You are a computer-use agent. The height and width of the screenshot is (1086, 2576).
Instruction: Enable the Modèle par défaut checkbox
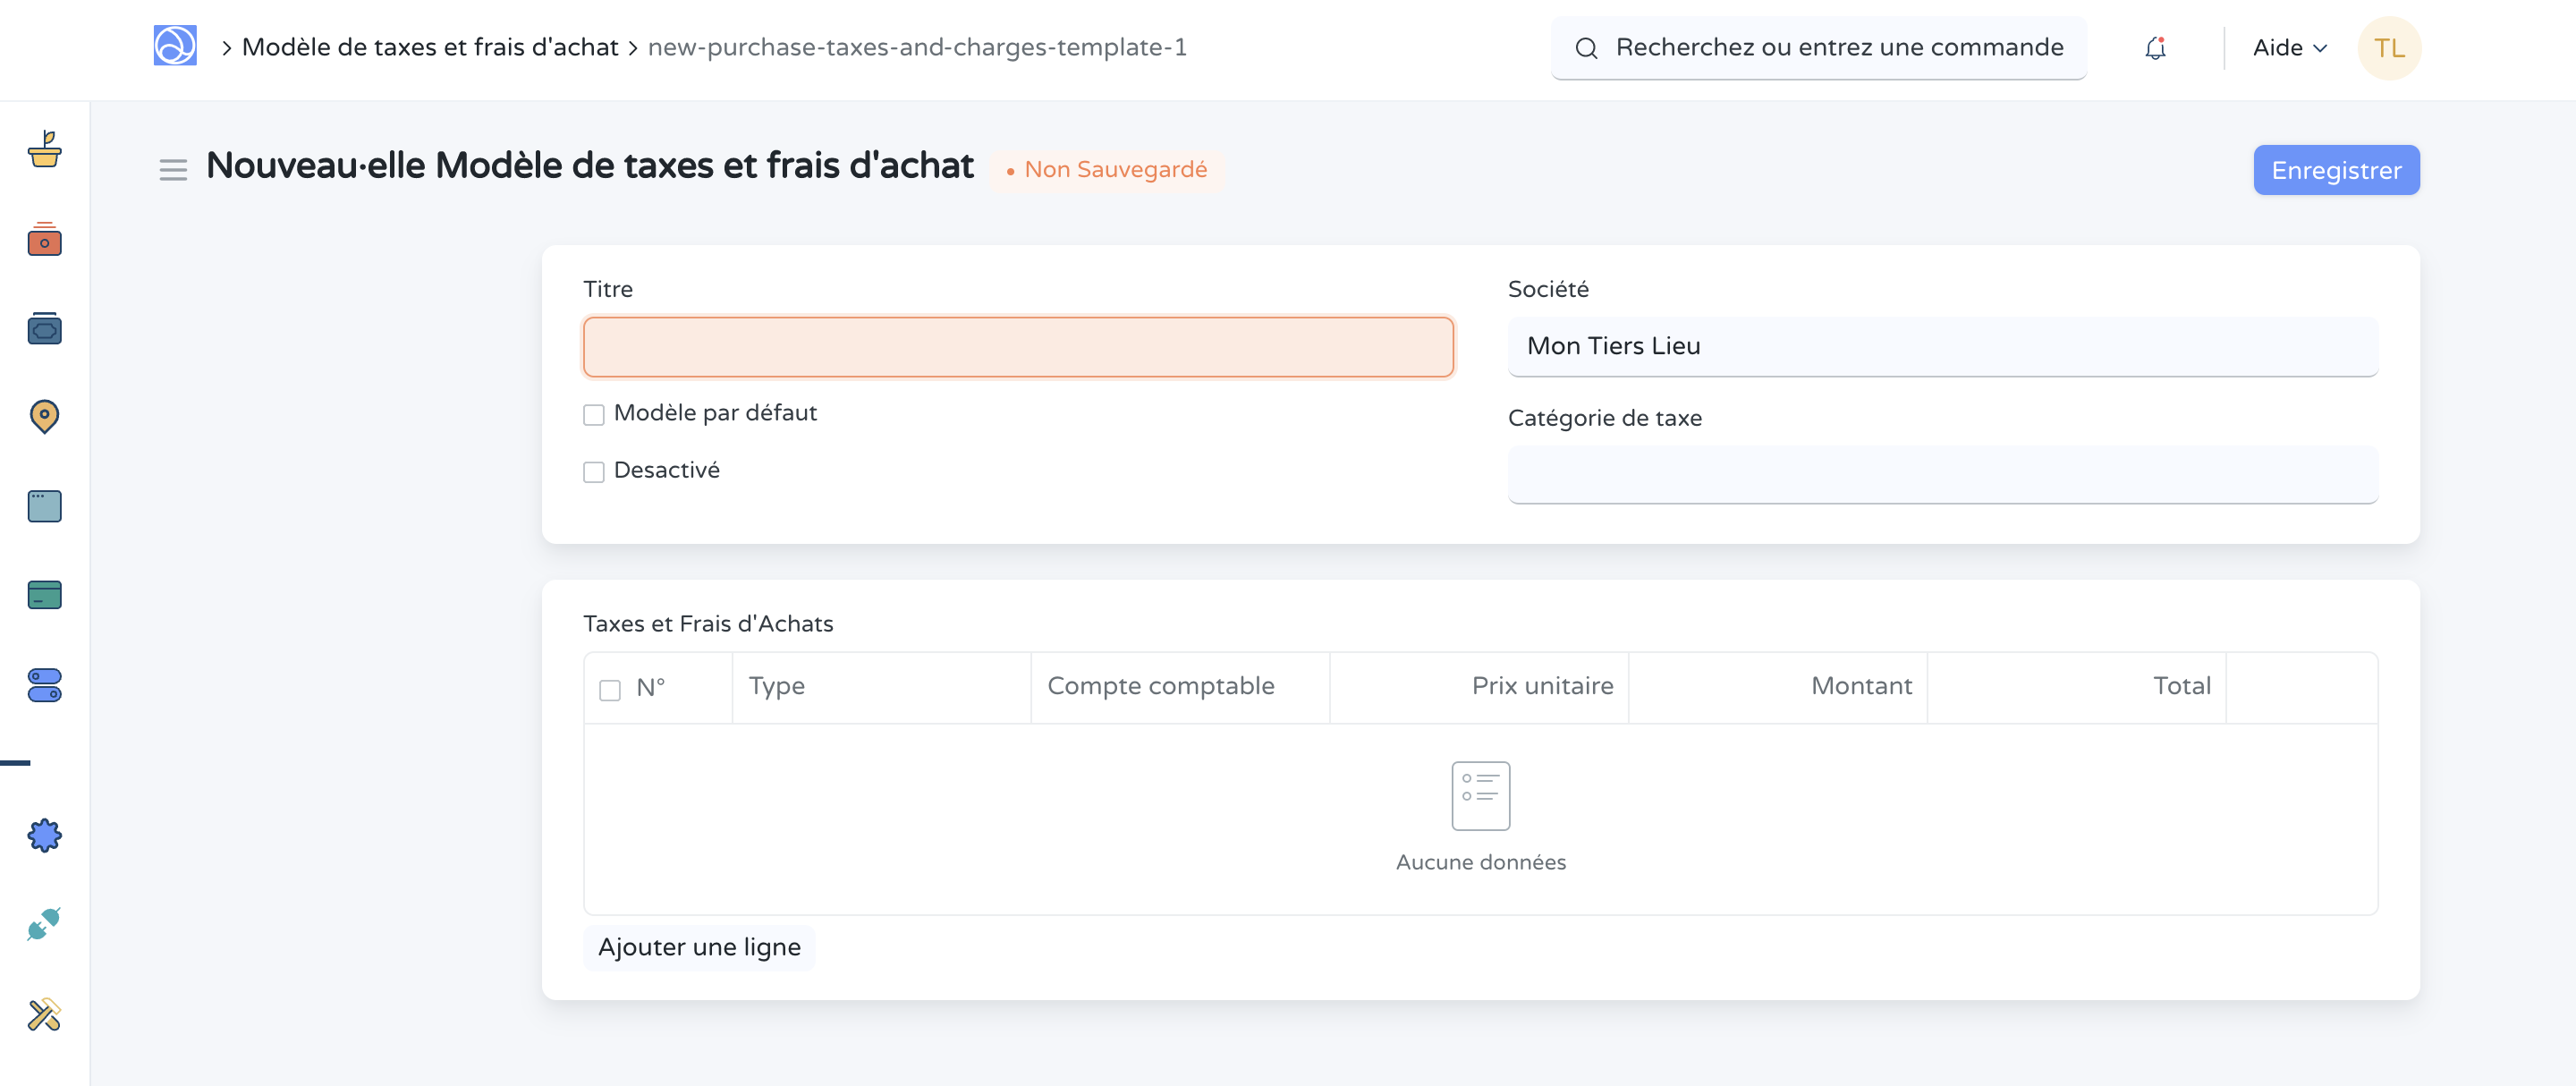pyautogui.click(x=594, y=415)
